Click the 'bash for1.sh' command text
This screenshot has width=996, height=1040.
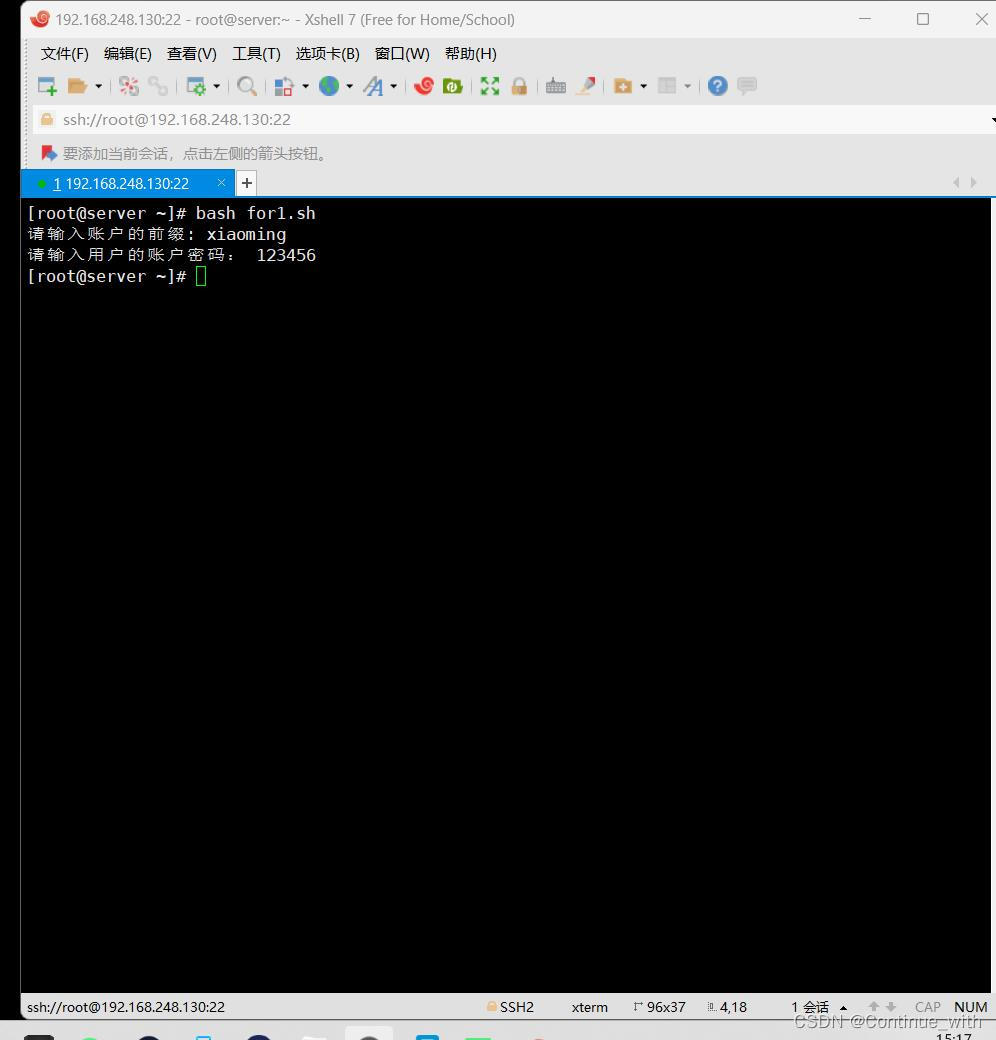[255, 213]
